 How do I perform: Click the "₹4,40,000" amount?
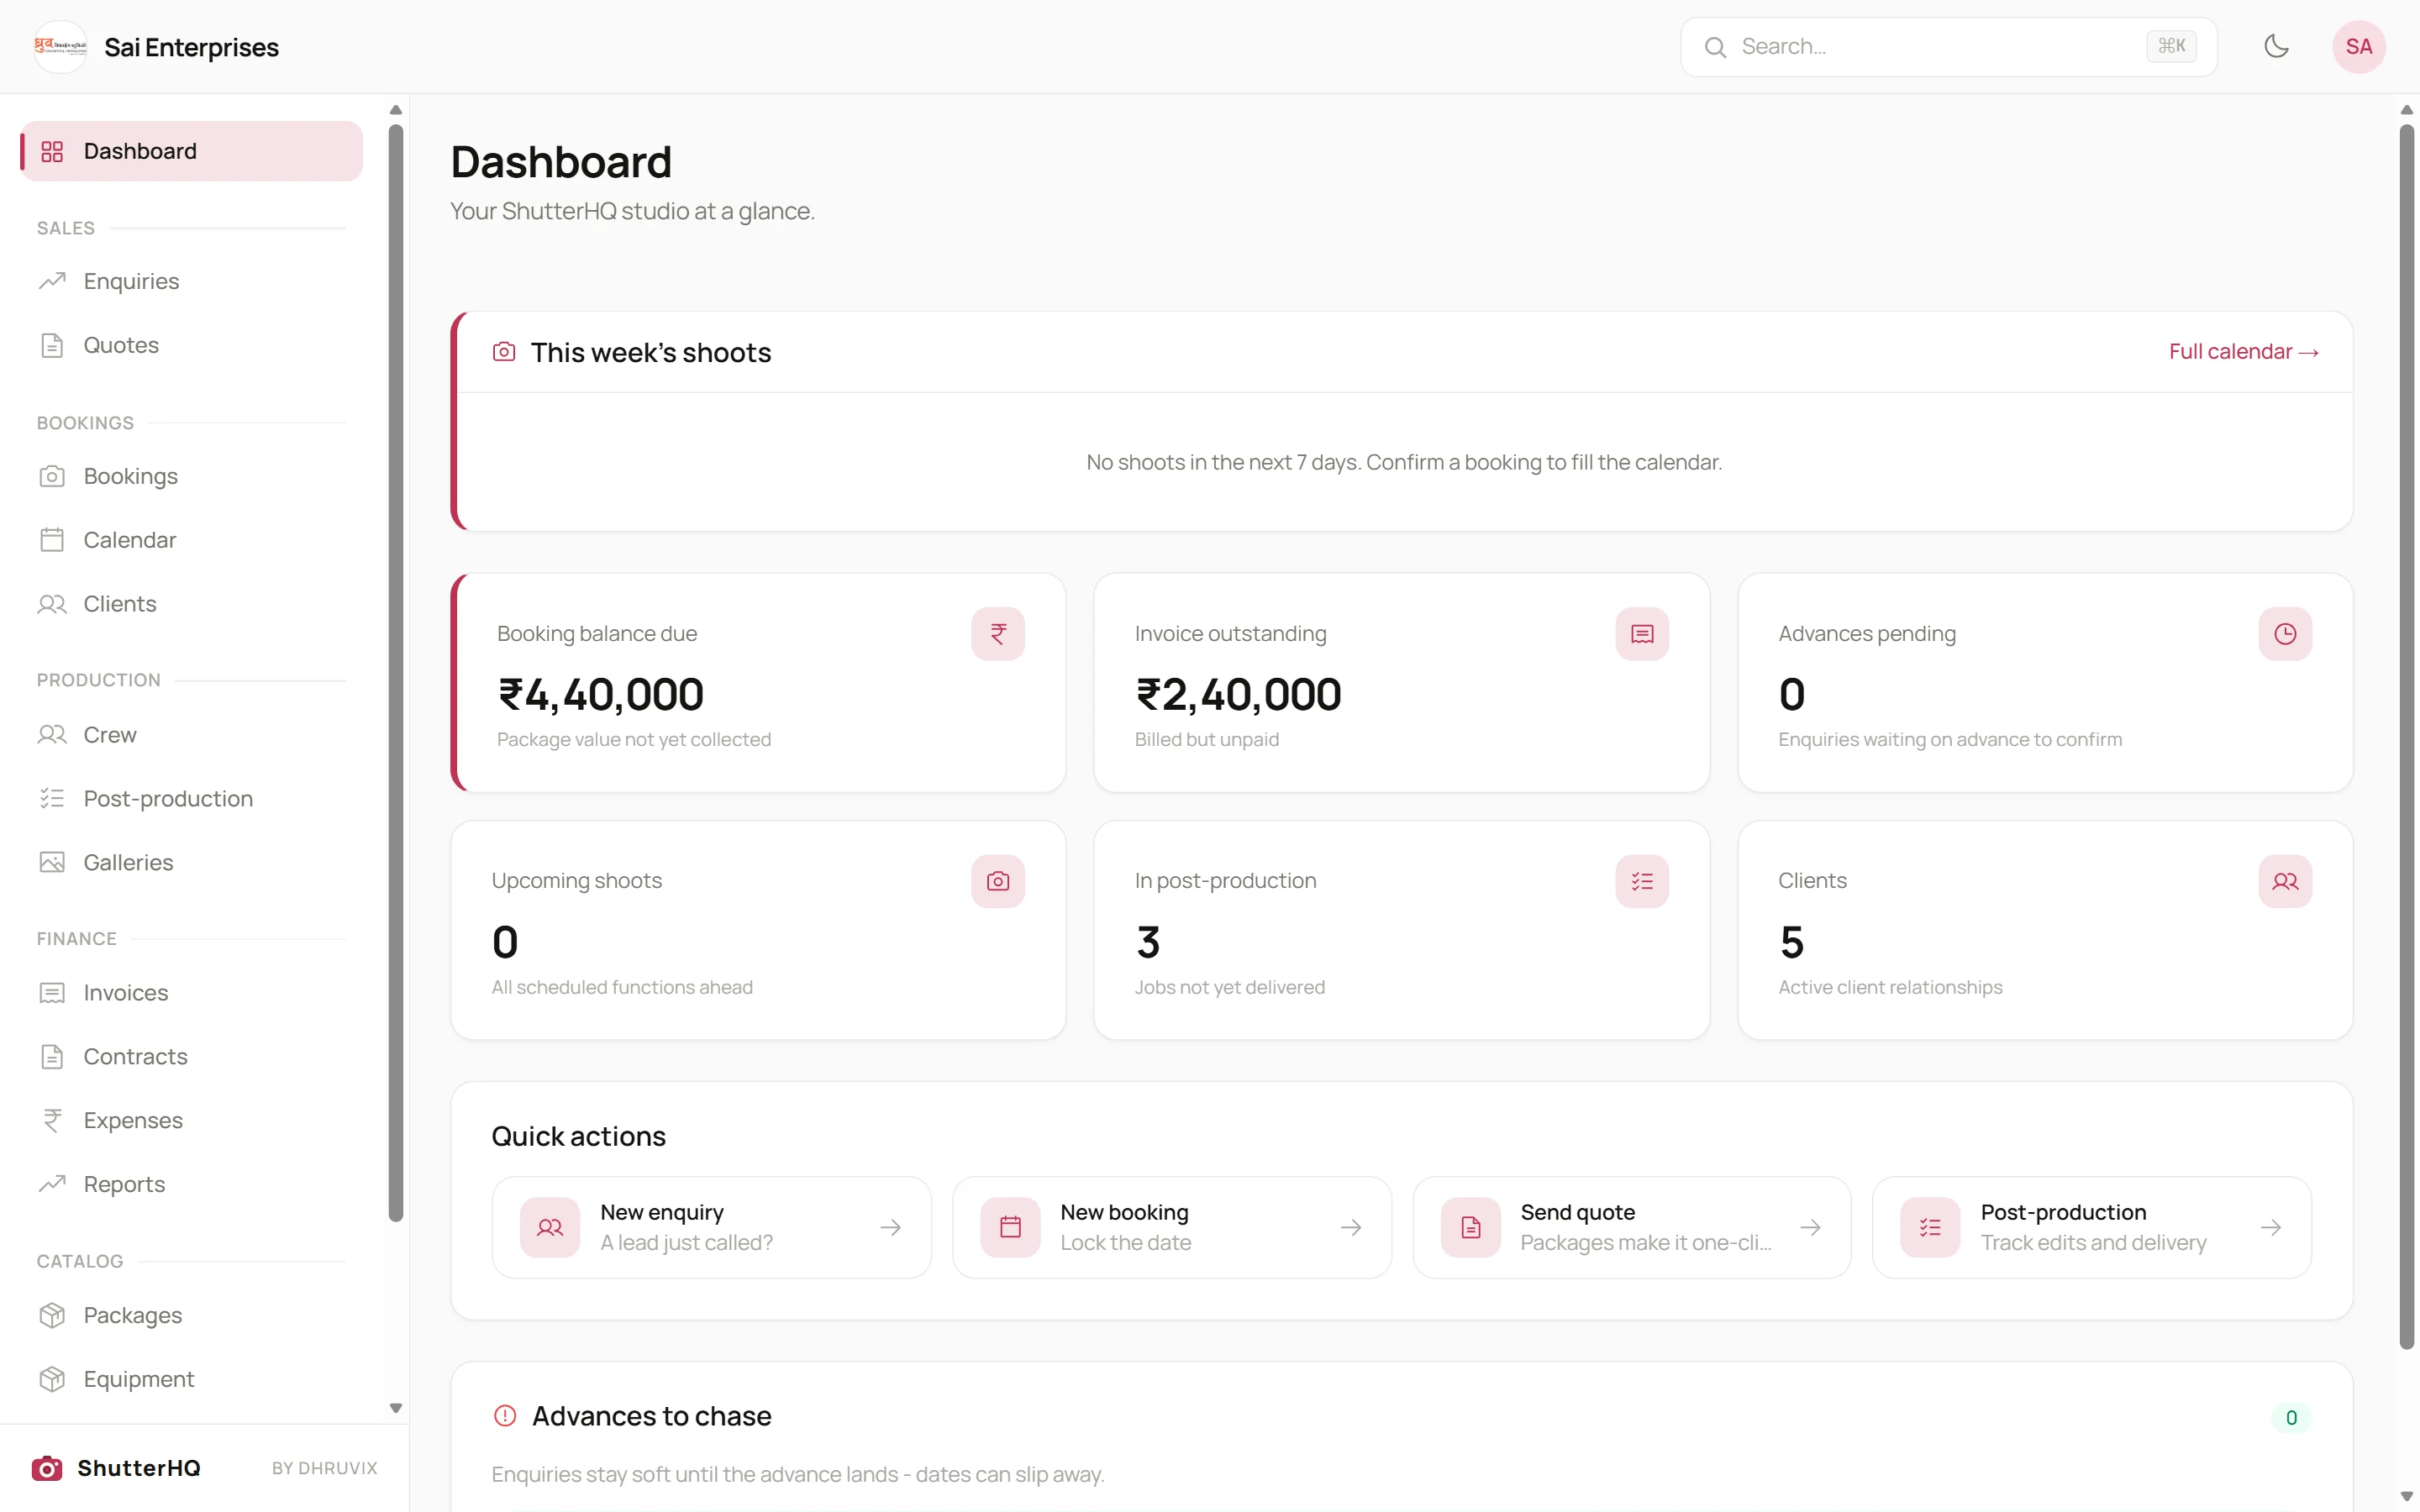tap(601, 695)
